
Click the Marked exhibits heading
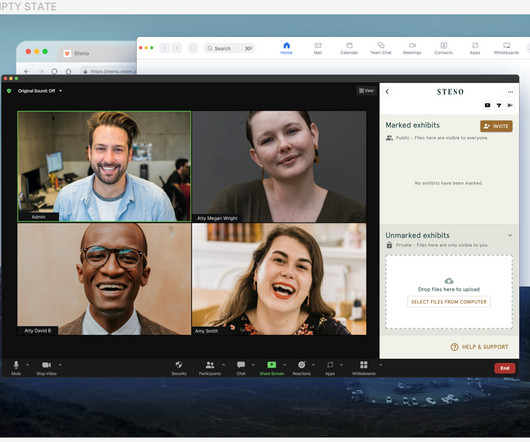413,125
